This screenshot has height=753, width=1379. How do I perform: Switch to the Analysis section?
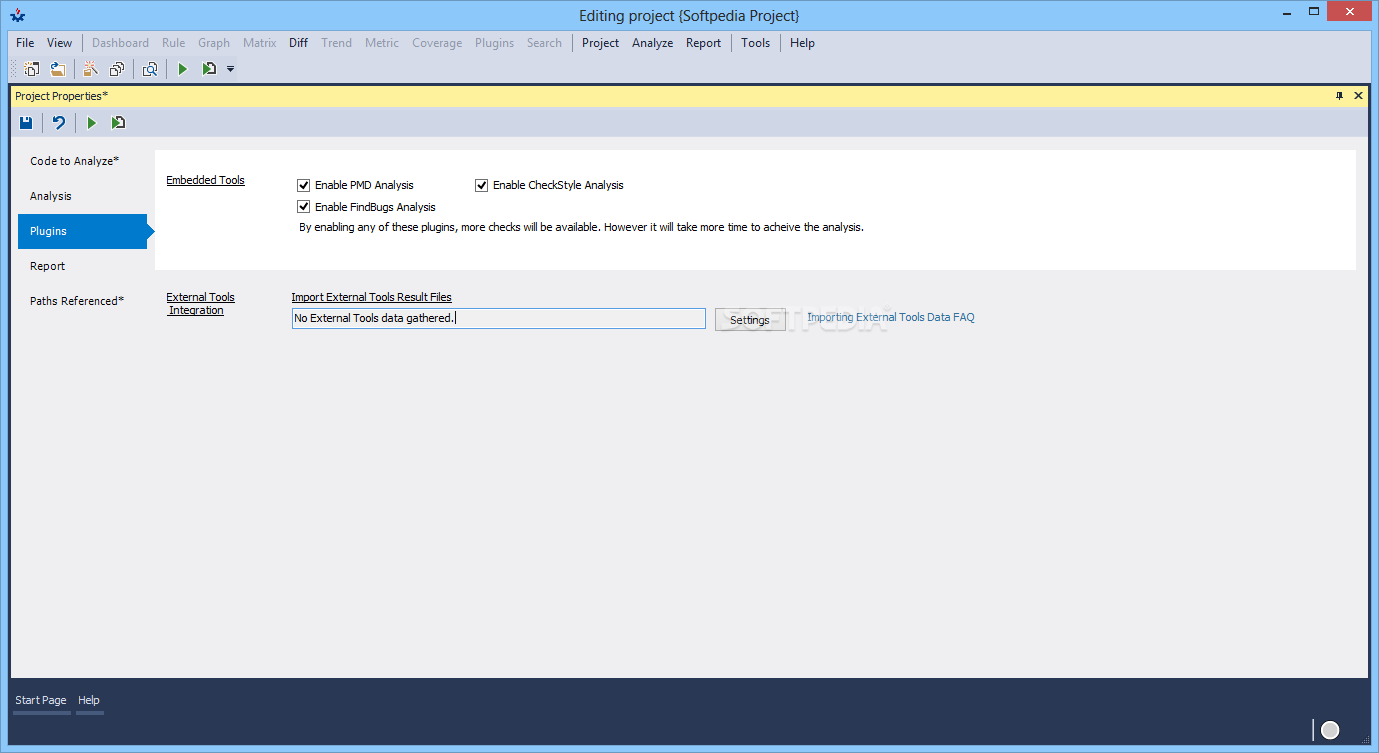82,196
